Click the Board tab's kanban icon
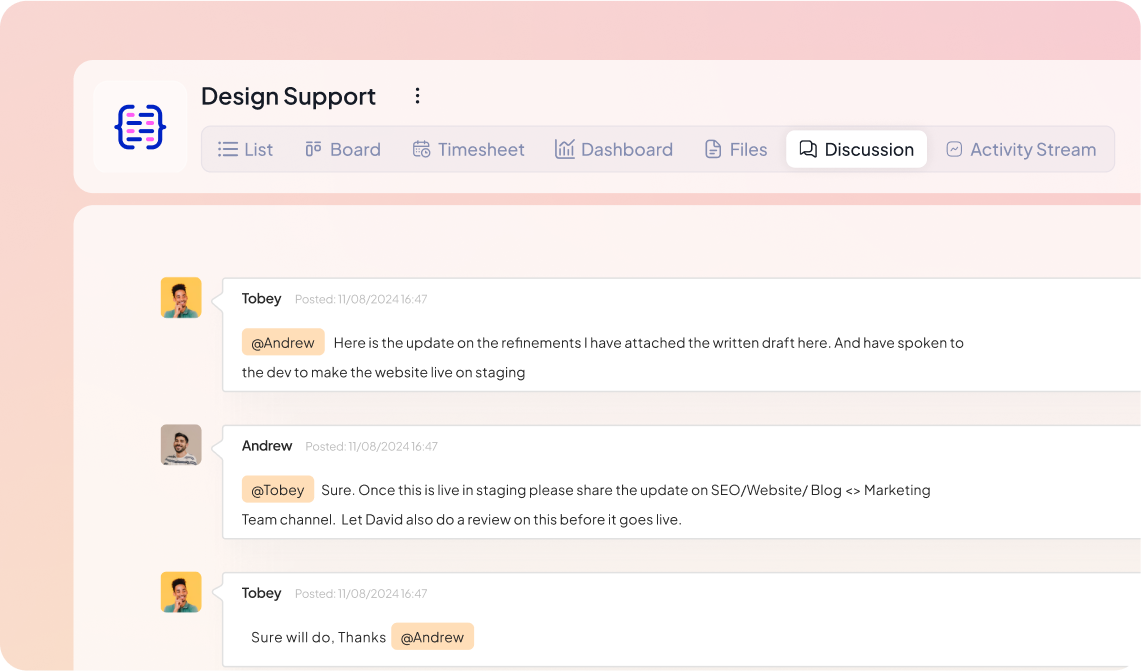 coord(314,149)
